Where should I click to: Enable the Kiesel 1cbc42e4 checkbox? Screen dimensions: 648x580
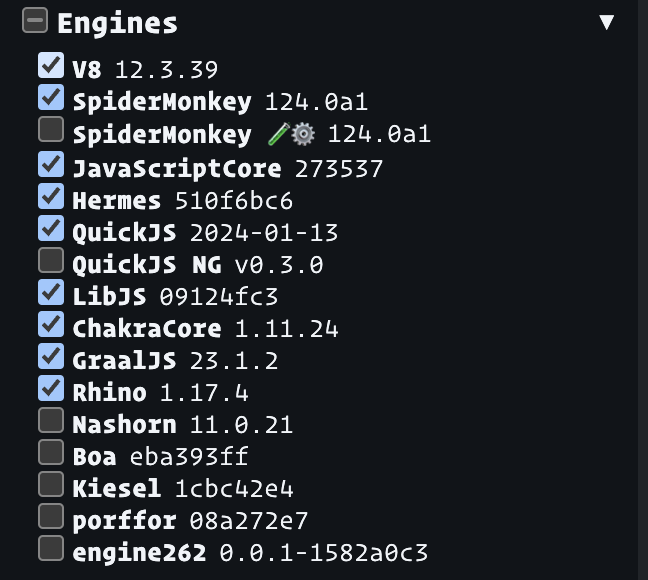(x=51, y=484)
